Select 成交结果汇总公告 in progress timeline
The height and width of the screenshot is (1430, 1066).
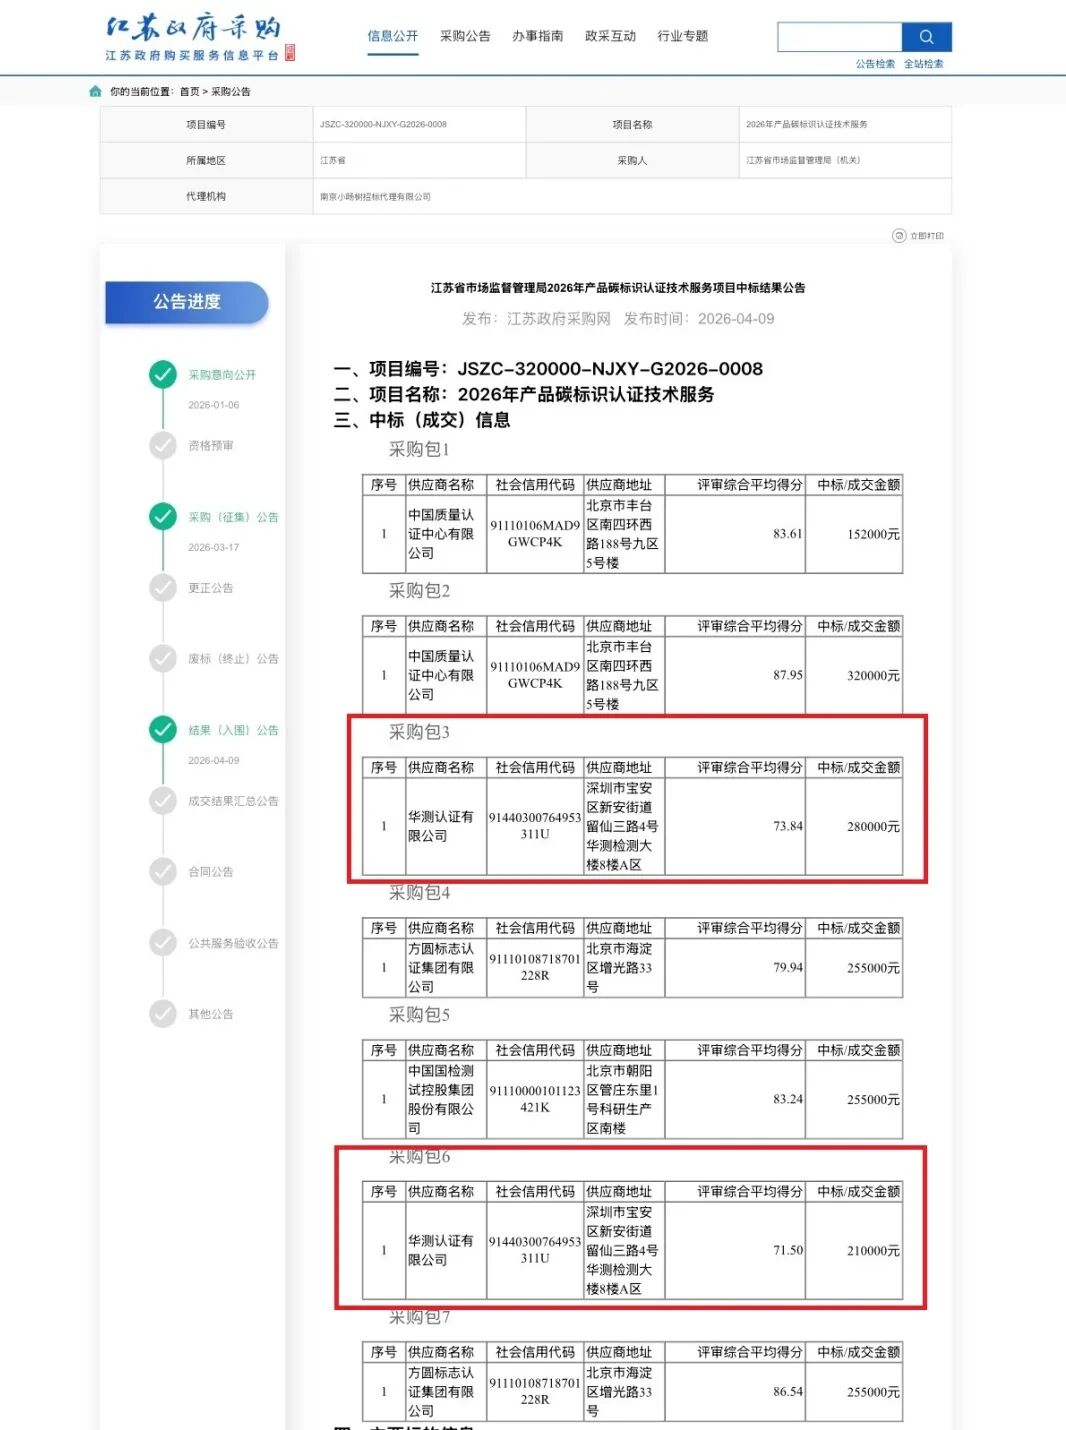[233, 801]
